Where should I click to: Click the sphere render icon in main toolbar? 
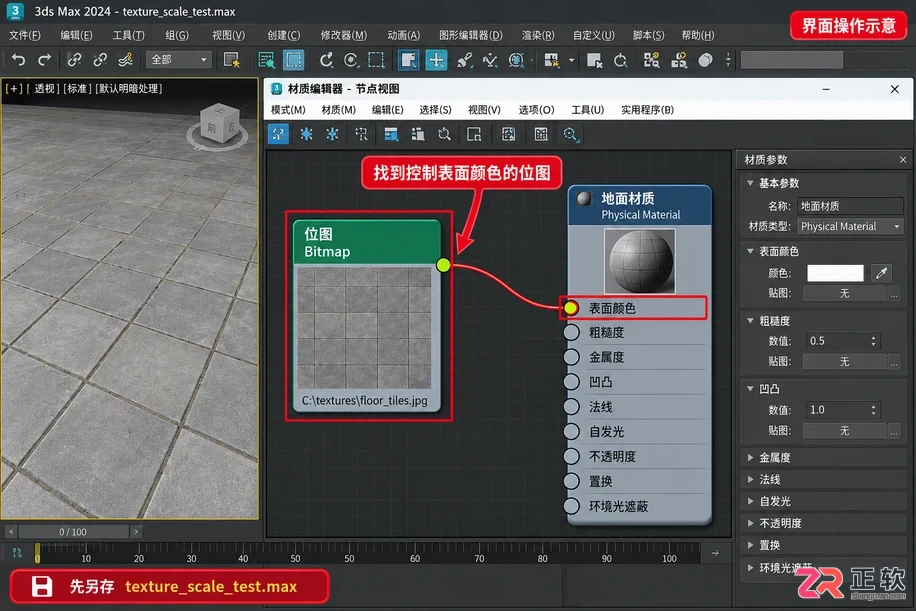click(x=706, y=60)
